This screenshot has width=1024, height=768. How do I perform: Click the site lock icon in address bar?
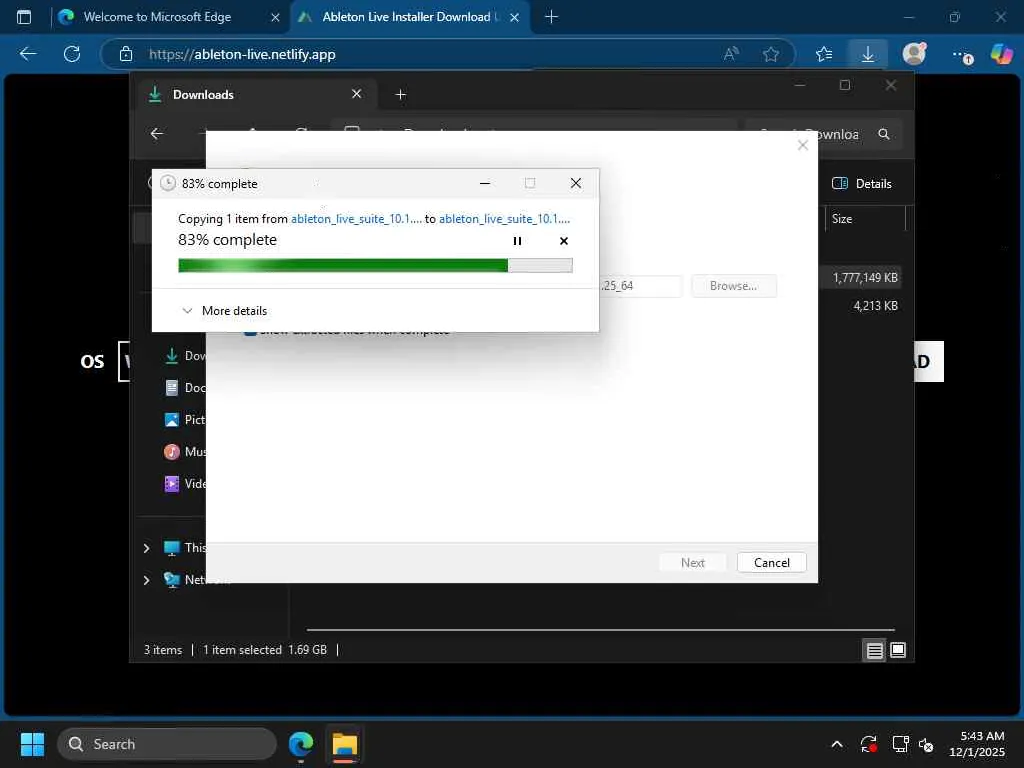click(125, 54)
